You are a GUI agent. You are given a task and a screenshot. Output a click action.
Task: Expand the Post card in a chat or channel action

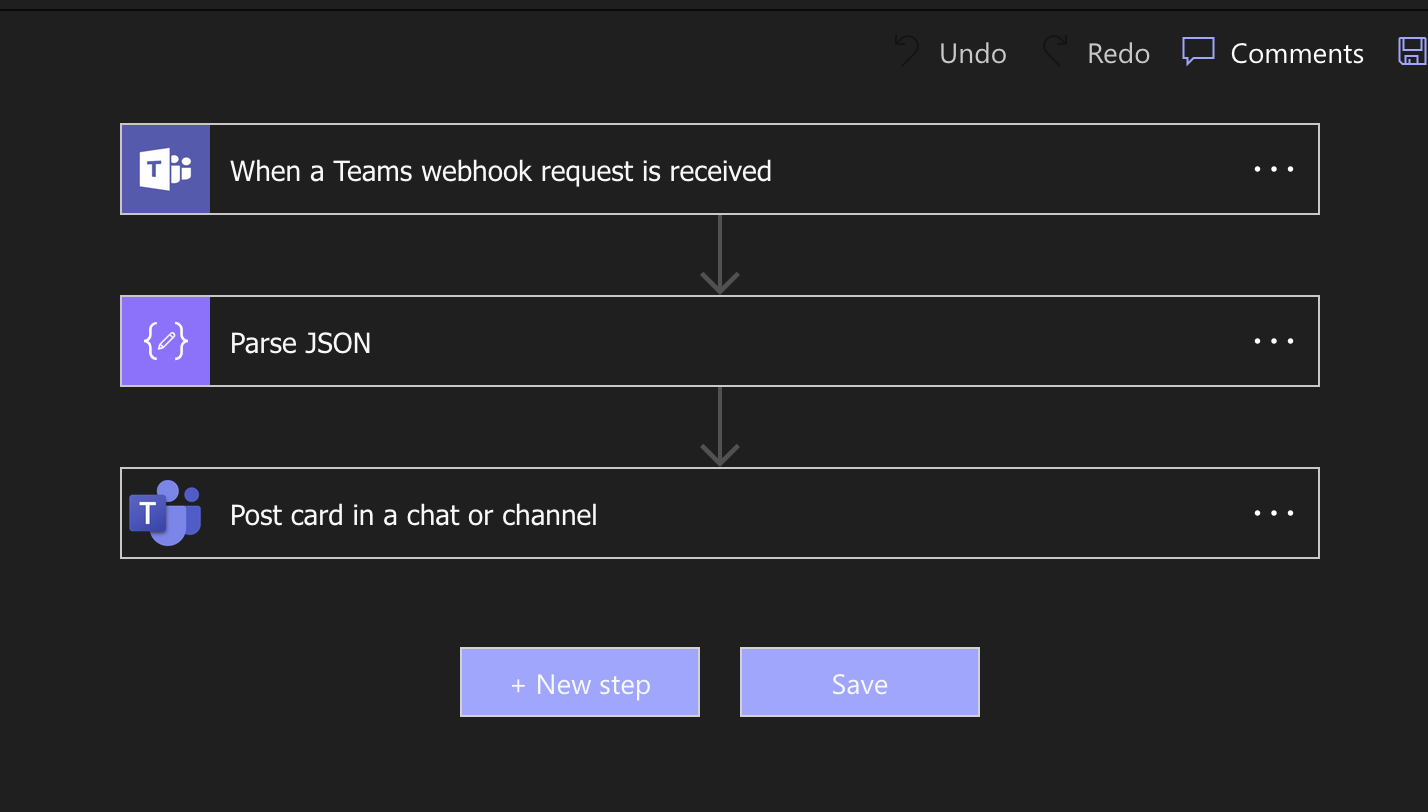pyautogui.click(x=720, y=513)
